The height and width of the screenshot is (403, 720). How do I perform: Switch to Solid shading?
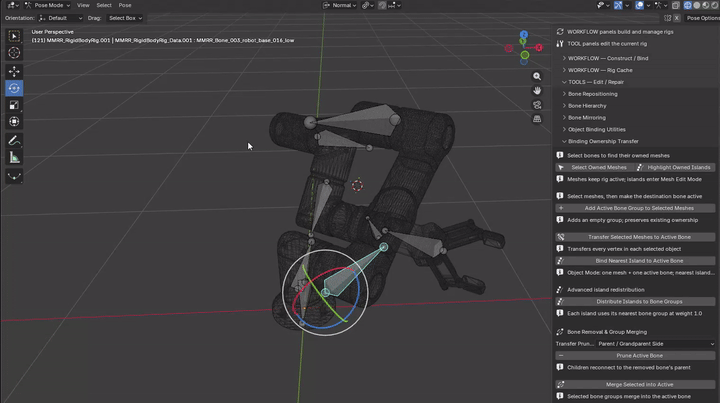[x=697, y=5]
